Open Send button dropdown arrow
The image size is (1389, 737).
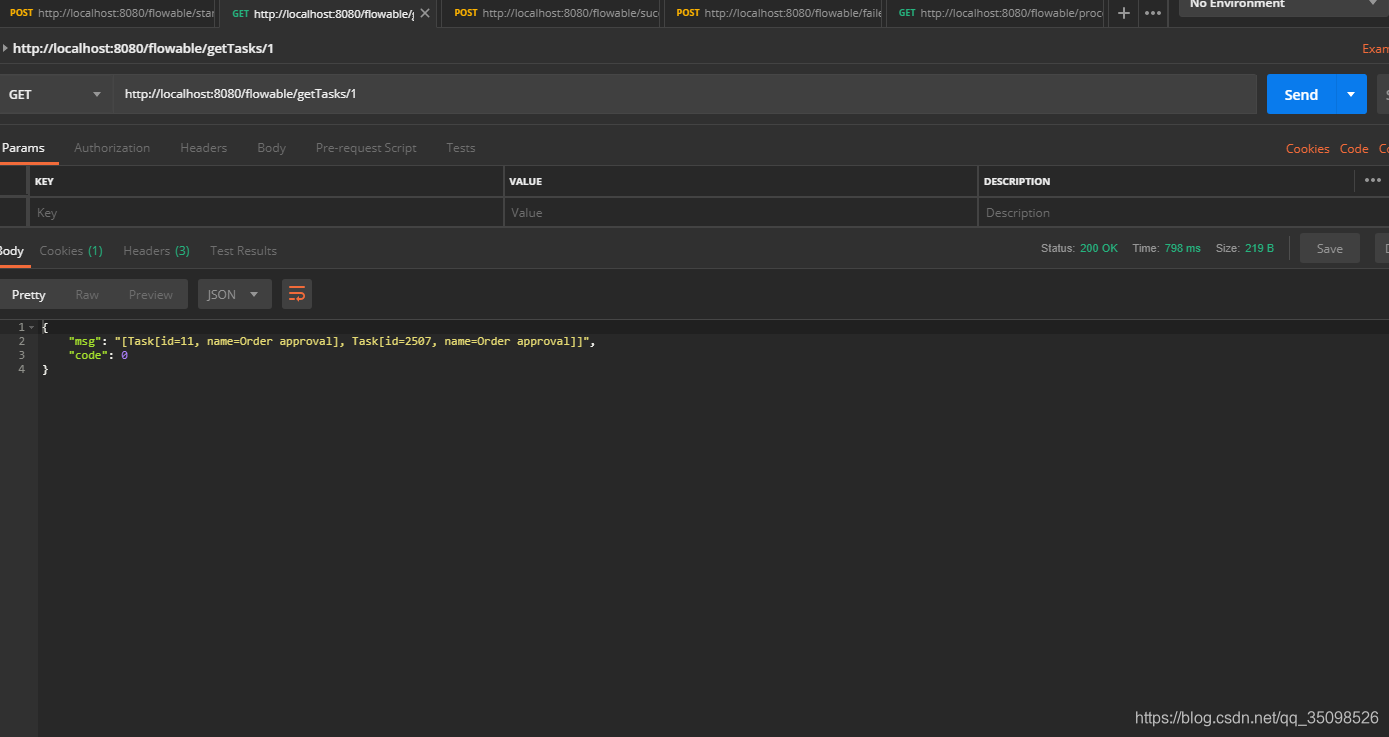[x=1351, y=94]
